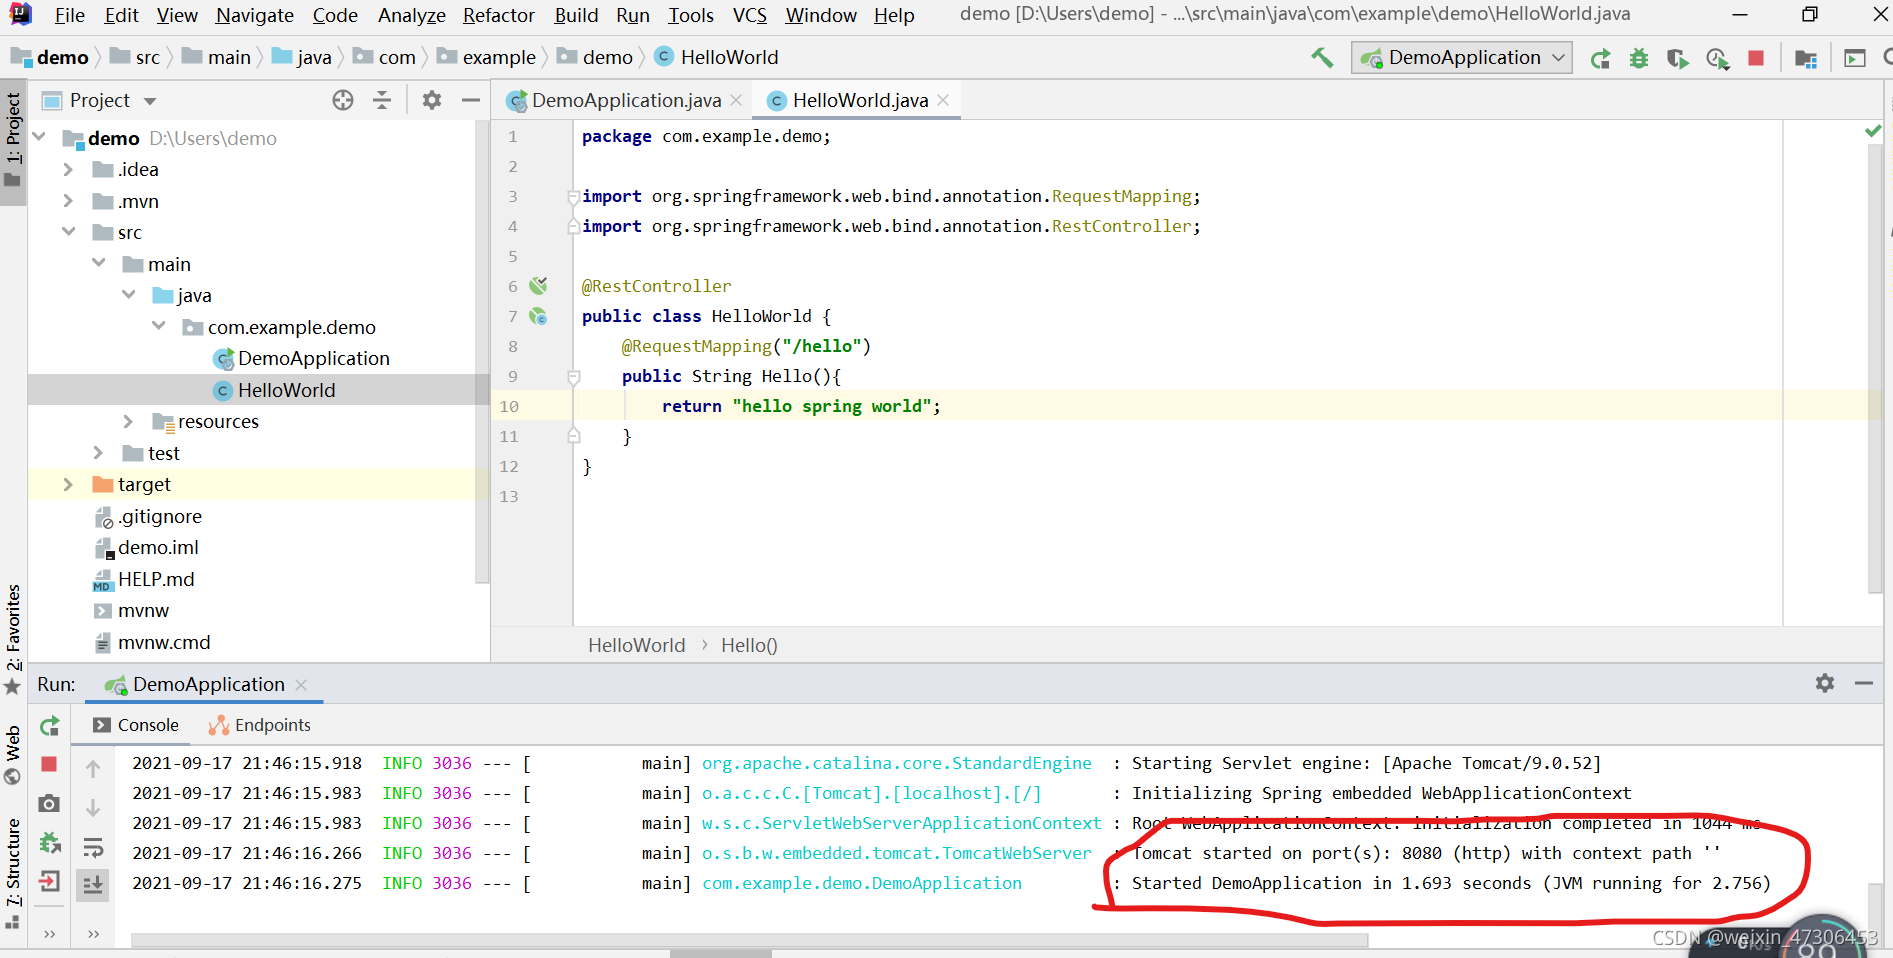Select HelloWorld class in project tree
The width and height of the screenshot is (1893, 958).
click(286, 390)
